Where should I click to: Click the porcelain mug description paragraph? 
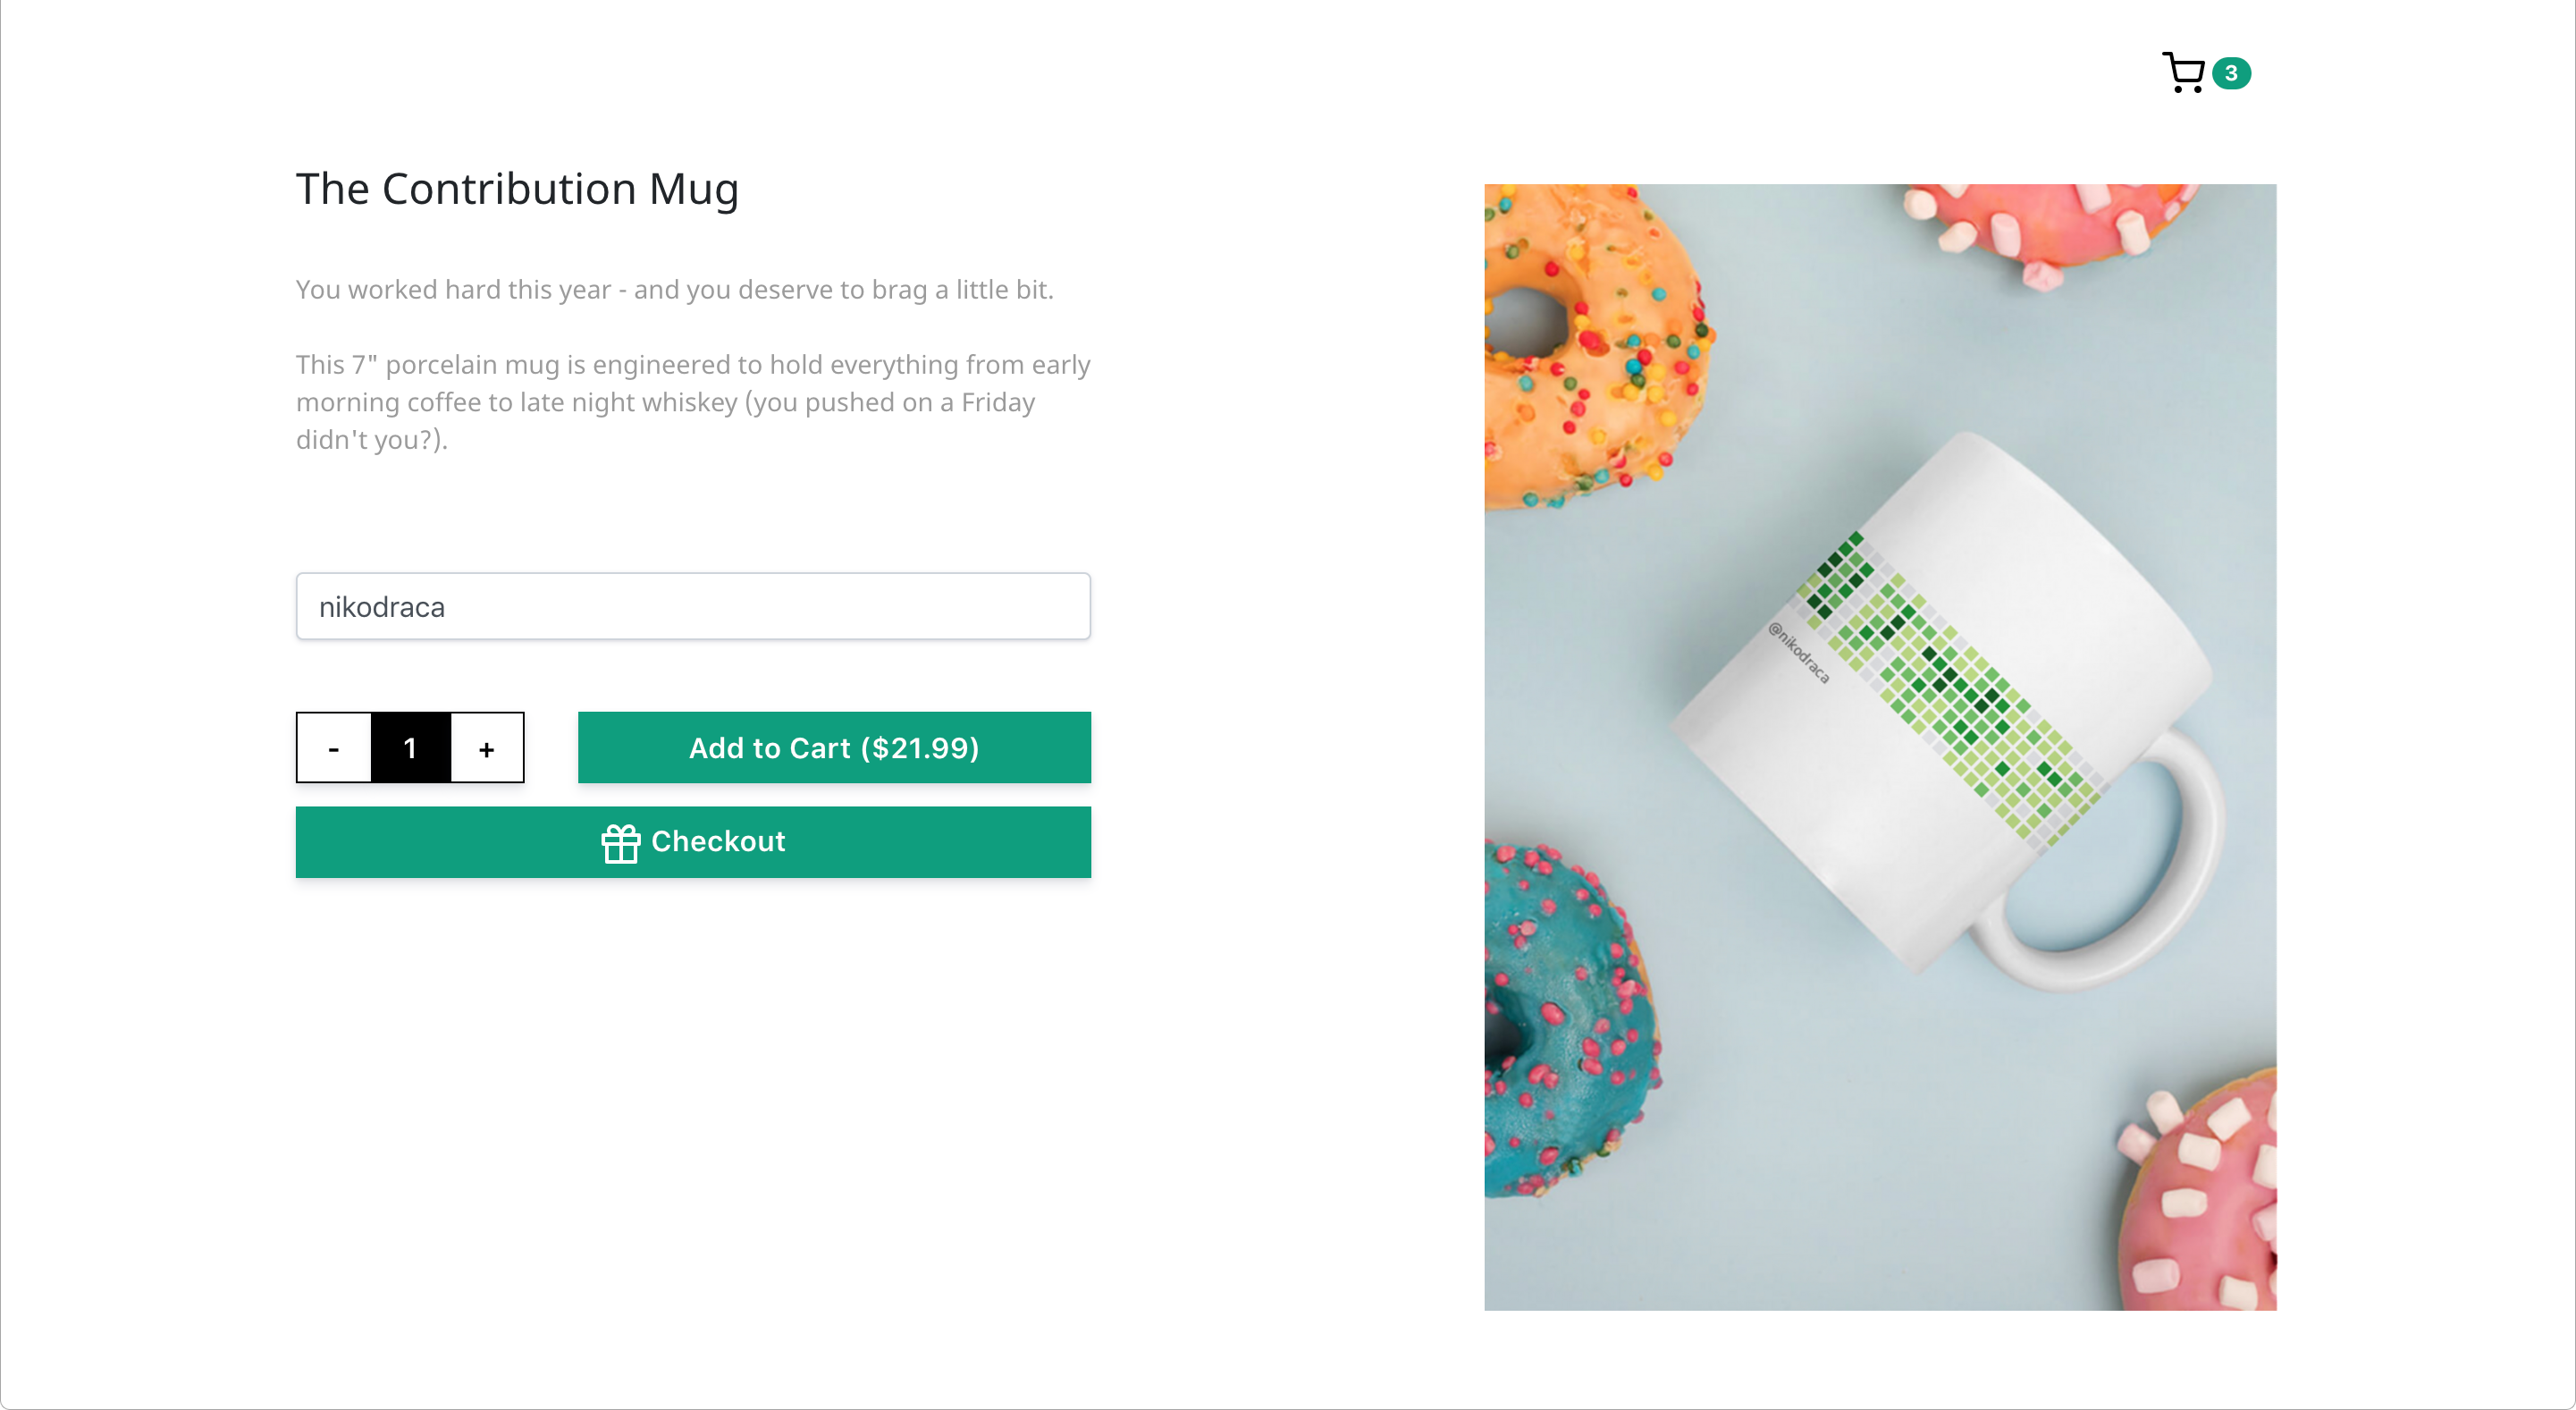pyautogui.click(x=693, y=402)
